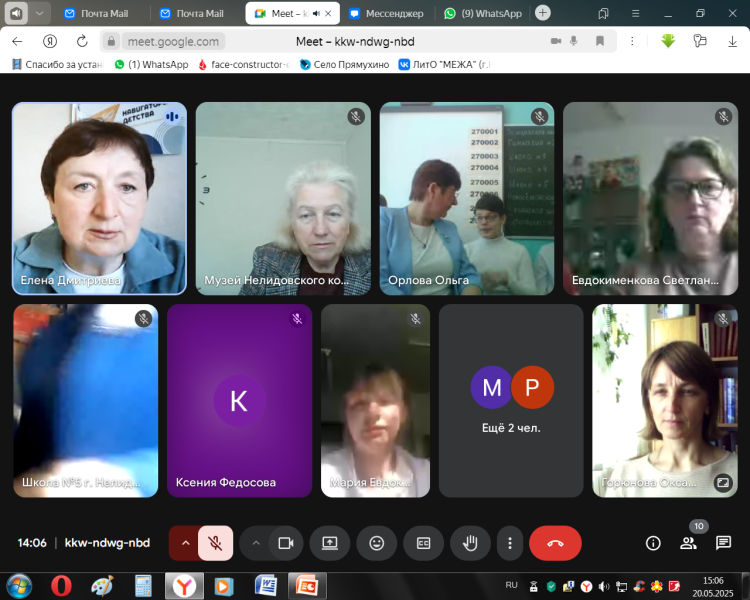Screen dimensions: 750x600
Task: Open the three-dots more options menu
Action: 510,543
